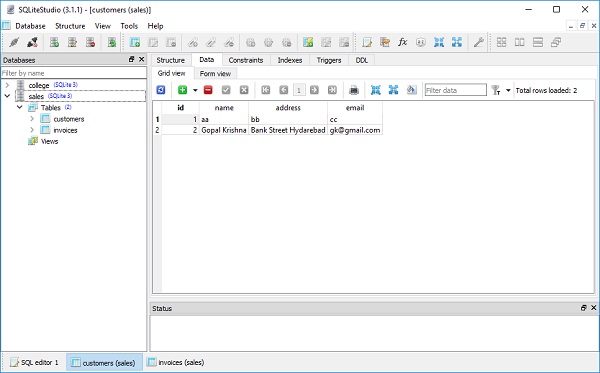
Task: Click the red Delete row button
Action: [208, 90]
